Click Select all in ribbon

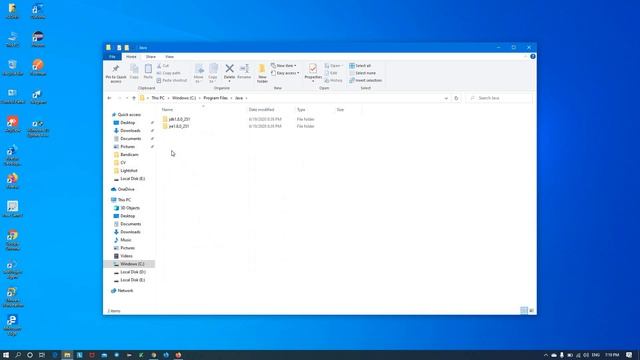click(x=360, y=66)
